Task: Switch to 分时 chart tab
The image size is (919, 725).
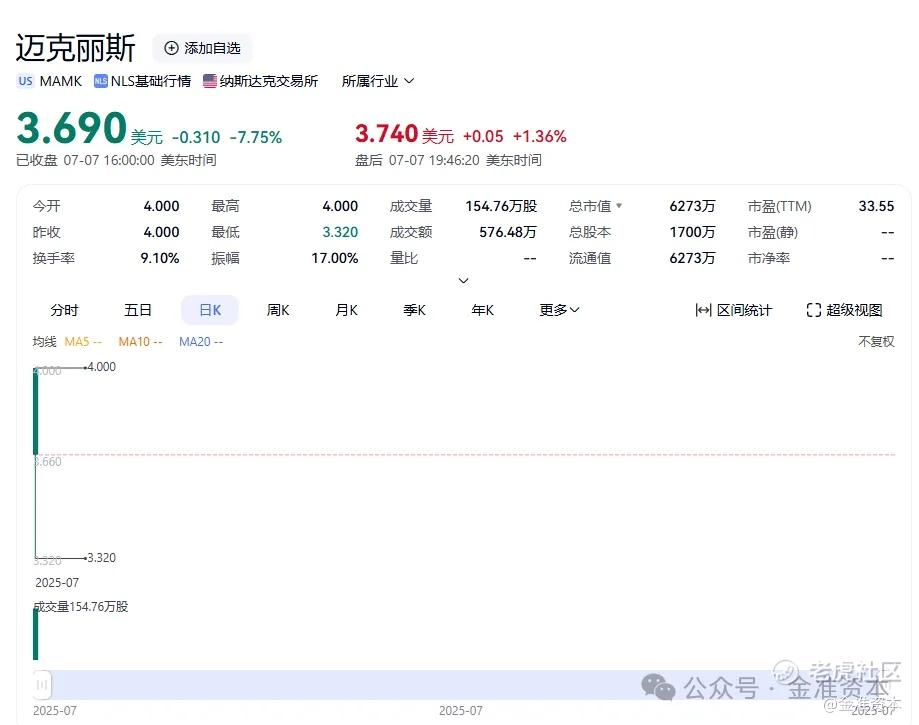Action: 64,310
